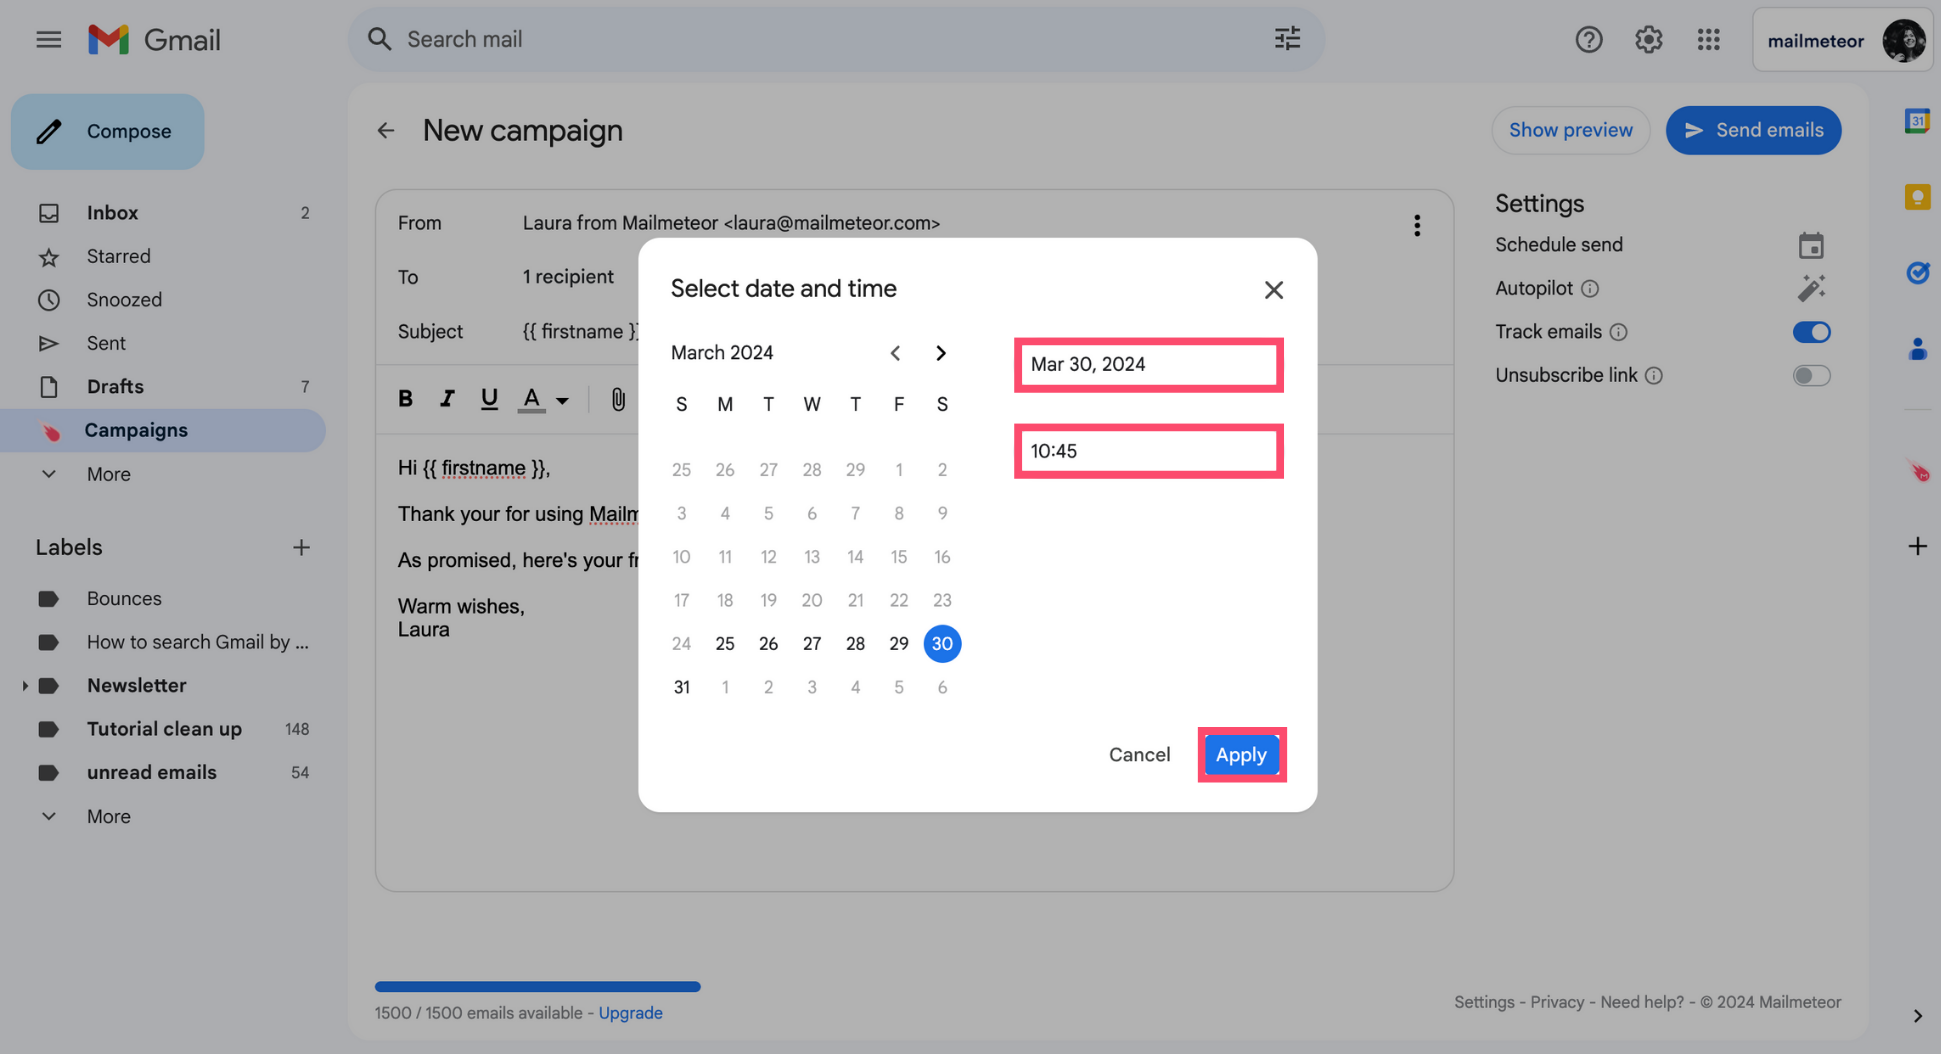Click Send emails button
The height and width of the screenshot is (1054, 1941).
1753,130
